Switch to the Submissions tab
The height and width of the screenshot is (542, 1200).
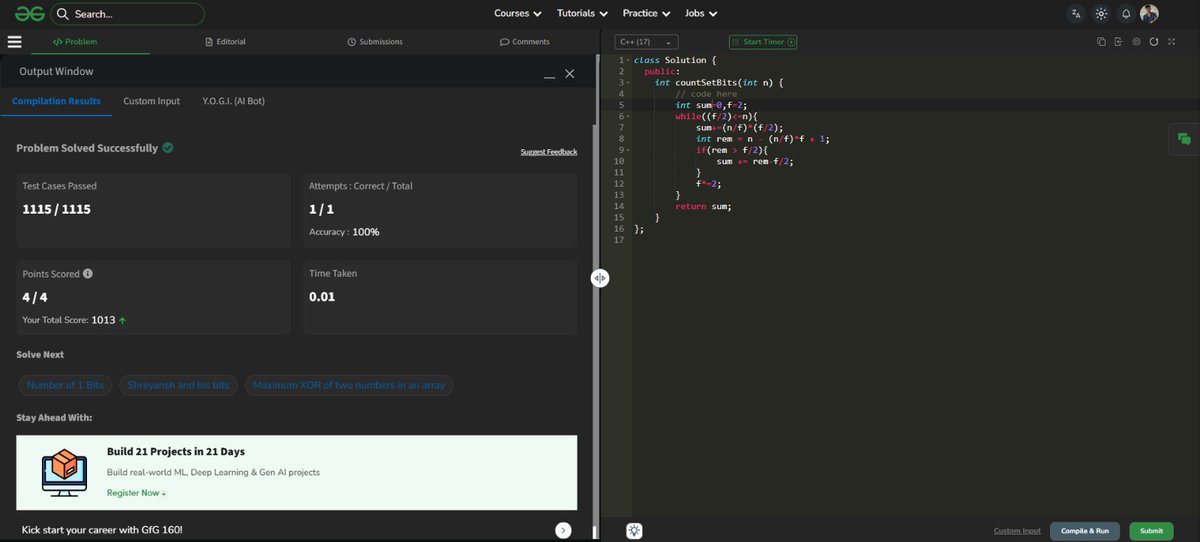pos(375,42)
